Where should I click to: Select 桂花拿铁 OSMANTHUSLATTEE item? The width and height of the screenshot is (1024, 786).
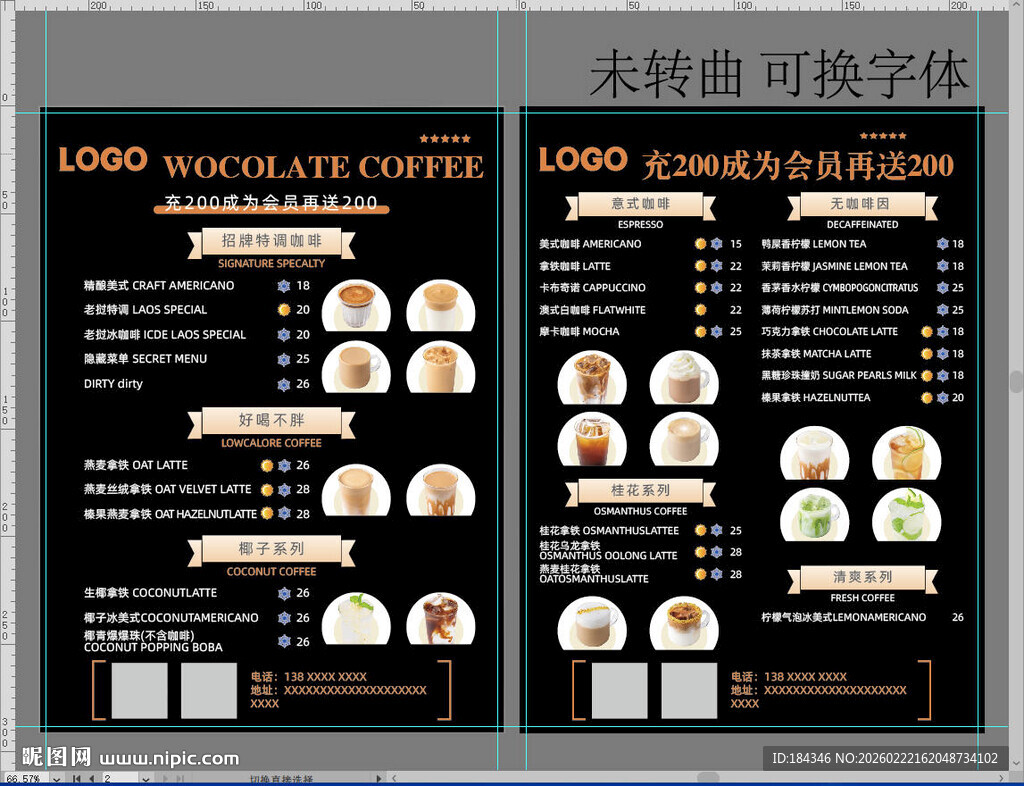(609, 531)
